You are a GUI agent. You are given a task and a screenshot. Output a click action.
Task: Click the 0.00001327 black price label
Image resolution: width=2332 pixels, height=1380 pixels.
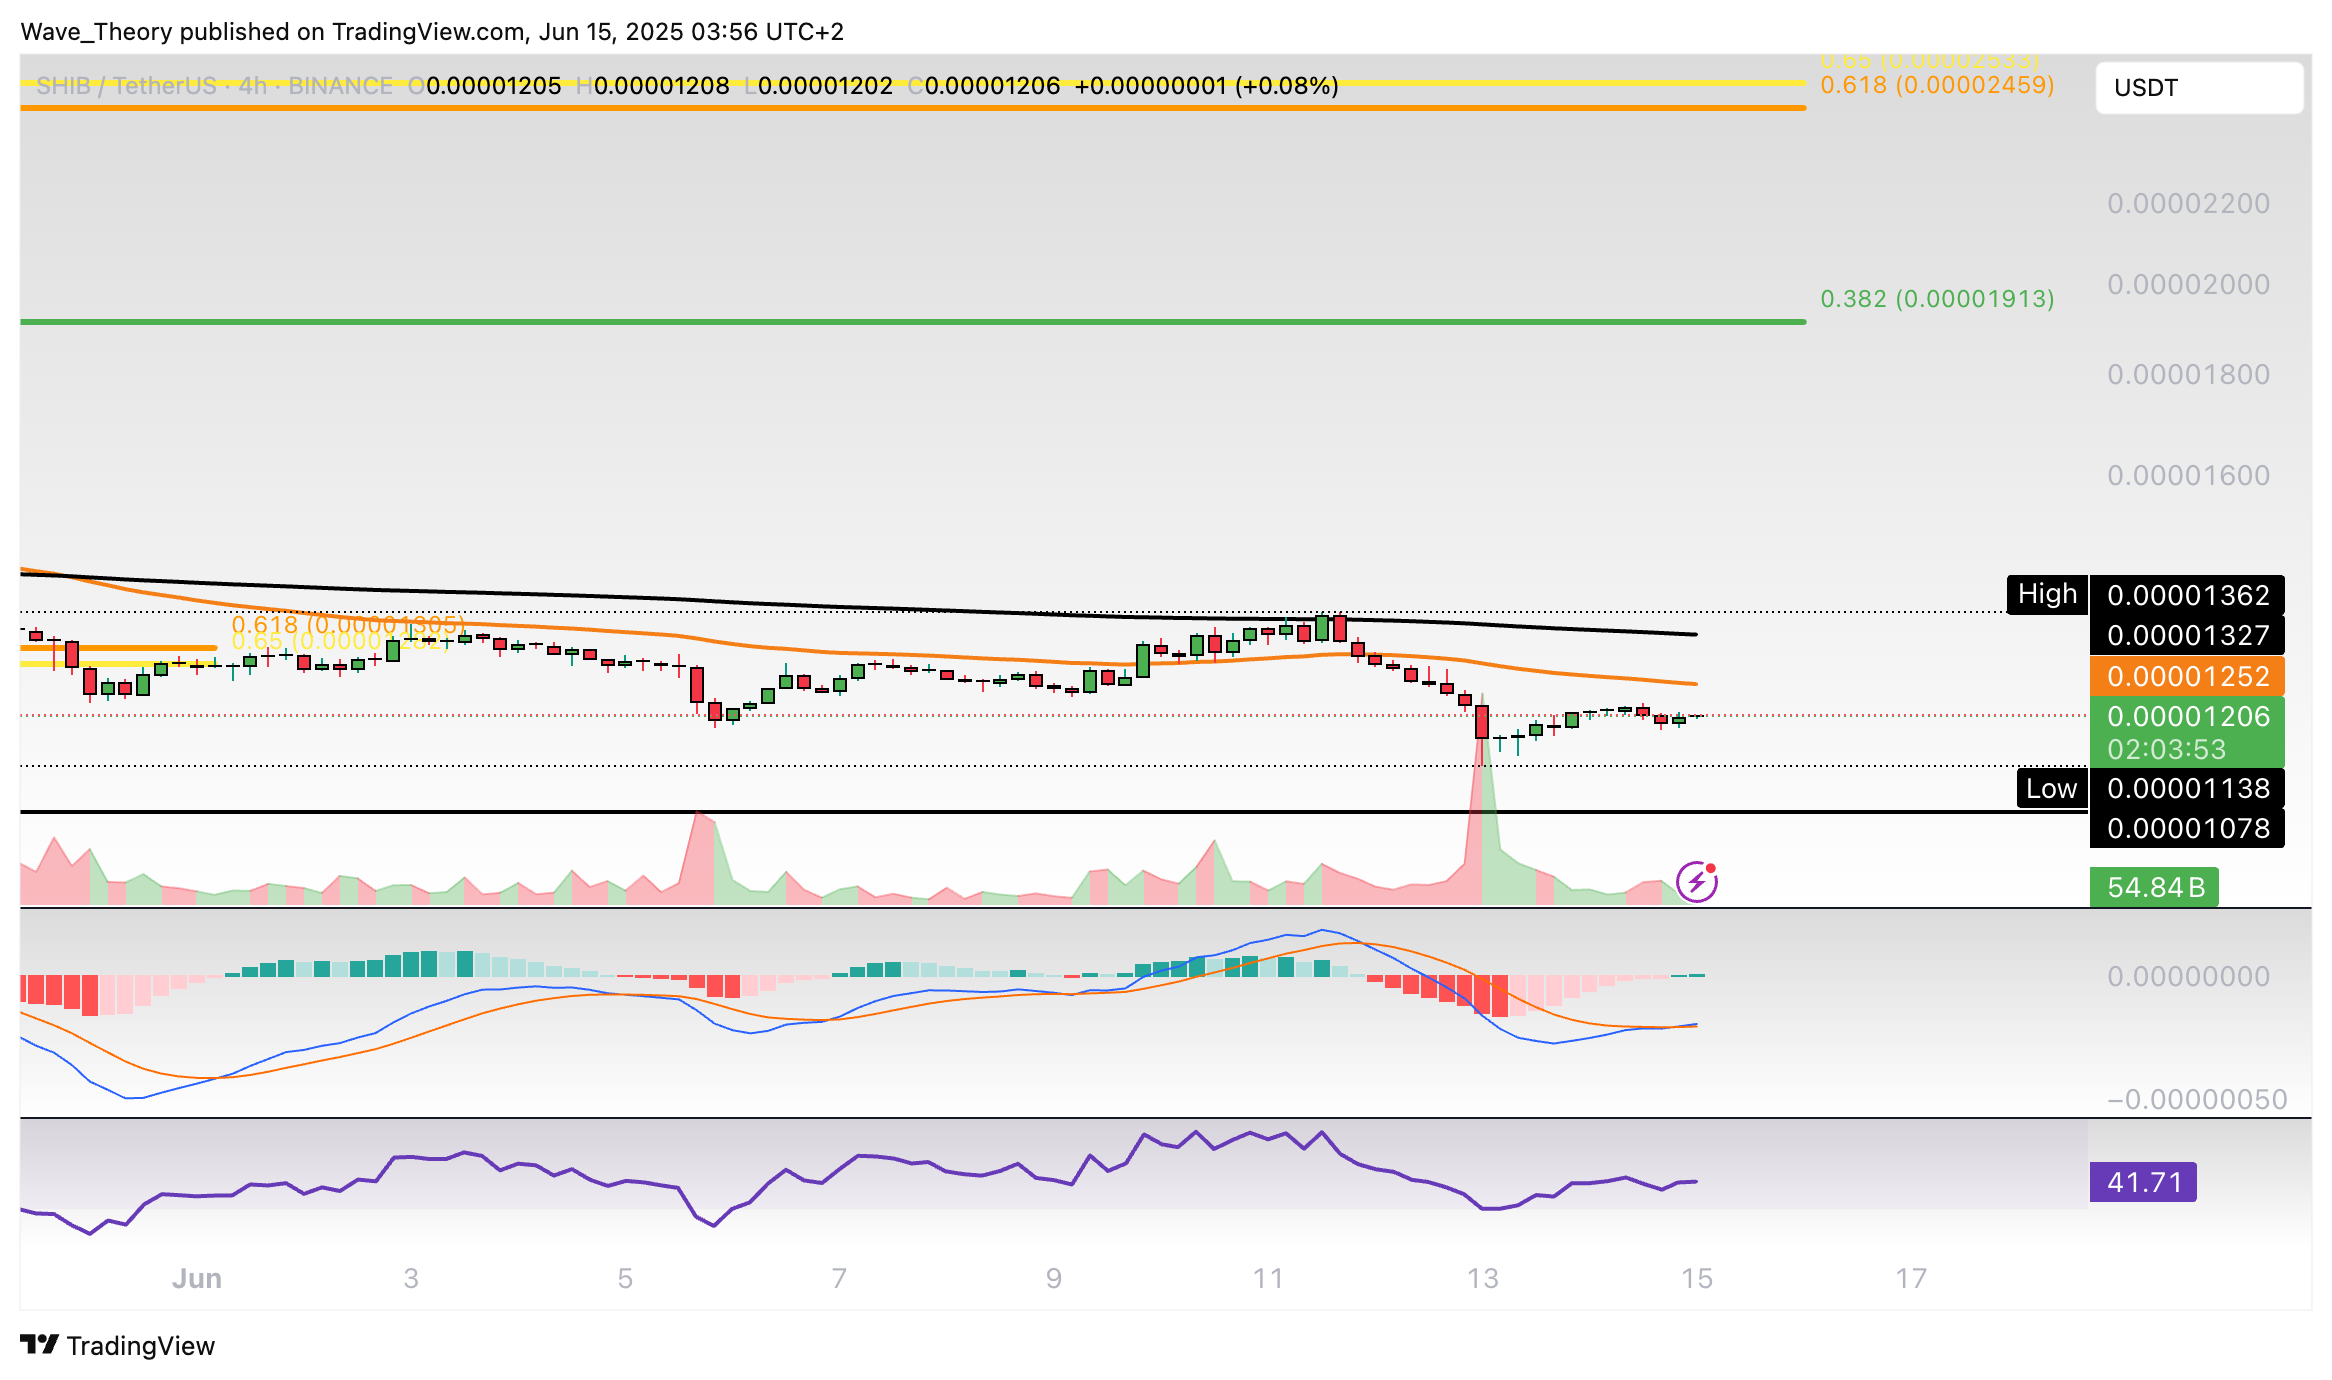point(2187,635)
